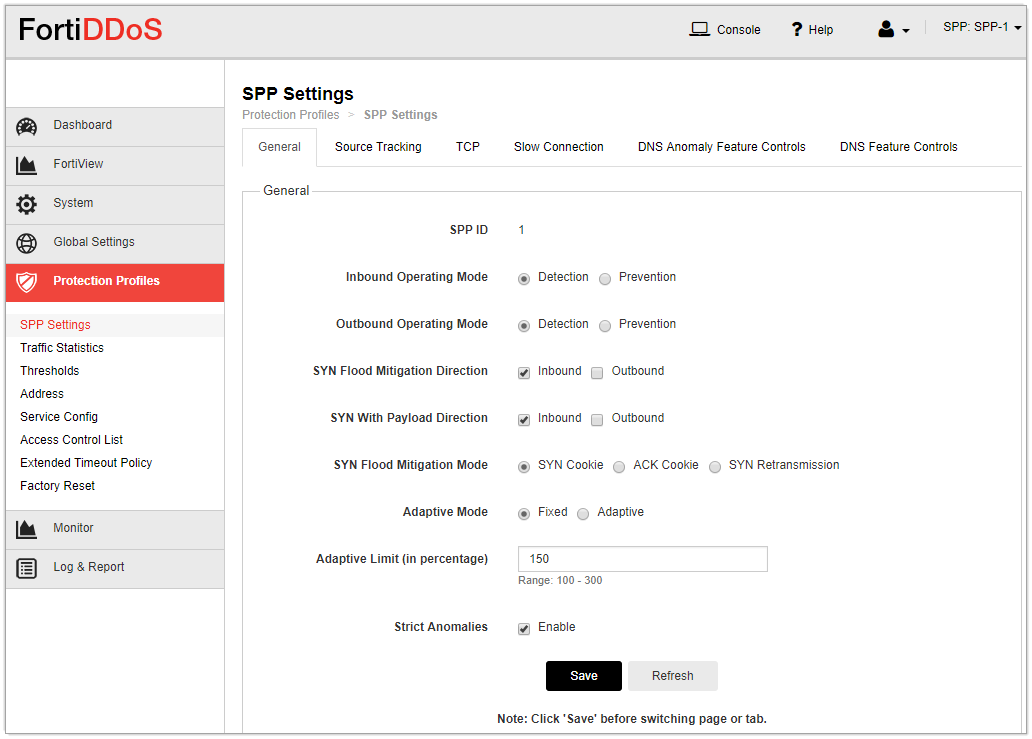This screenshot has width=1032, height=739.
Task: Click the Monitor chart icon
Action: click(26, 529)
